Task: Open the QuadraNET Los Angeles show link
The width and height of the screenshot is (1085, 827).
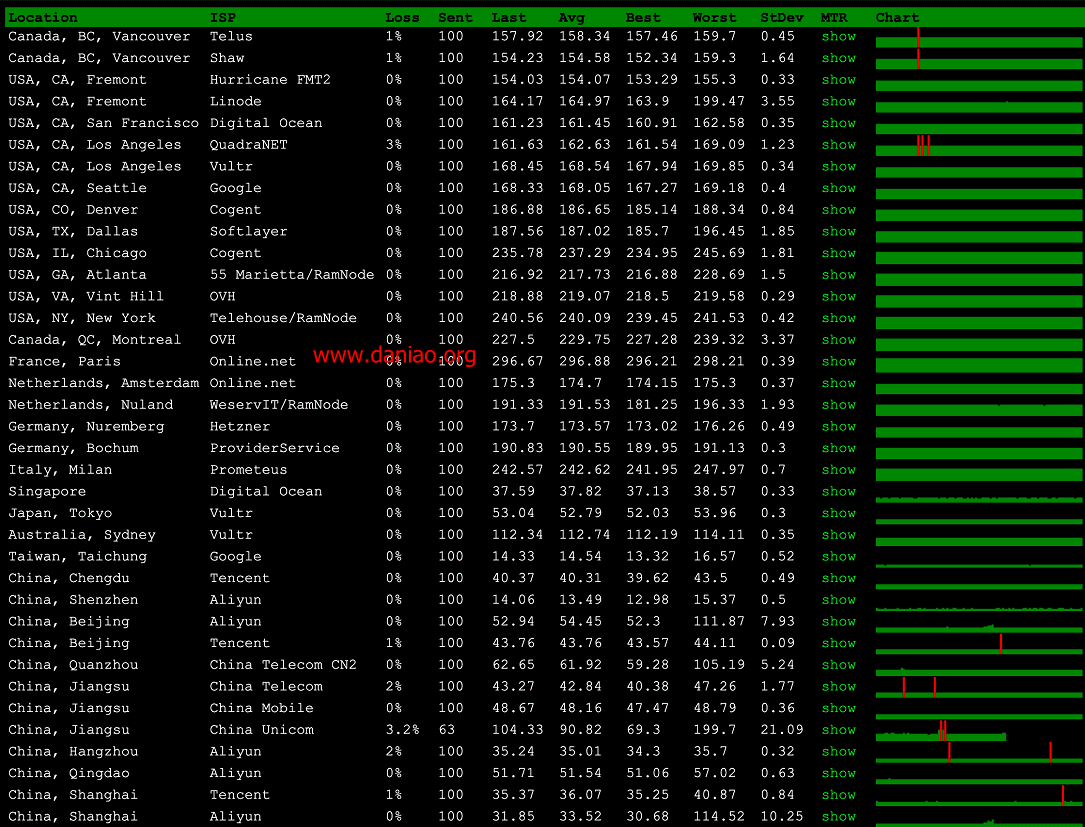Action: pos(839,145)
